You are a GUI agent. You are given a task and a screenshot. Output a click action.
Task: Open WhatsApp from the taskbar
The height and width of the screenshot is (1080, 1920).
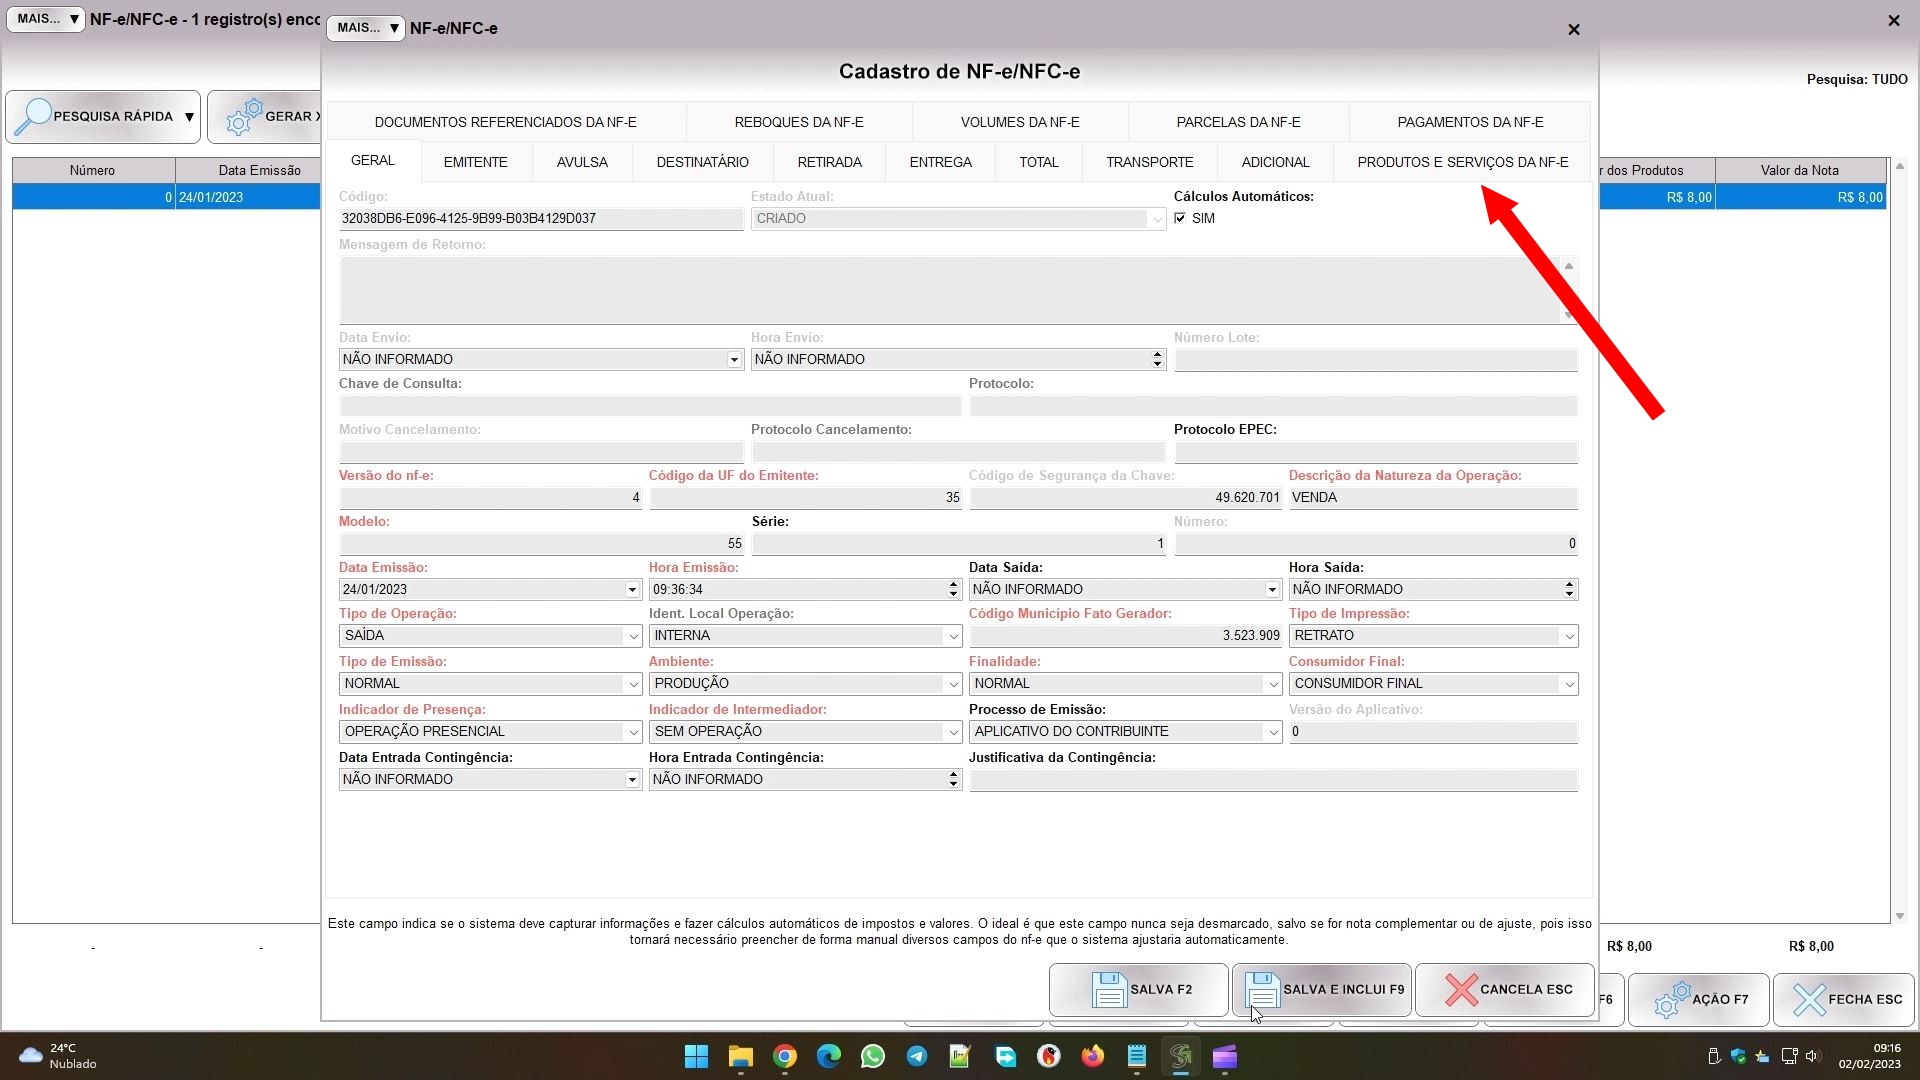pyautogui.click(x=873, y=1056)
